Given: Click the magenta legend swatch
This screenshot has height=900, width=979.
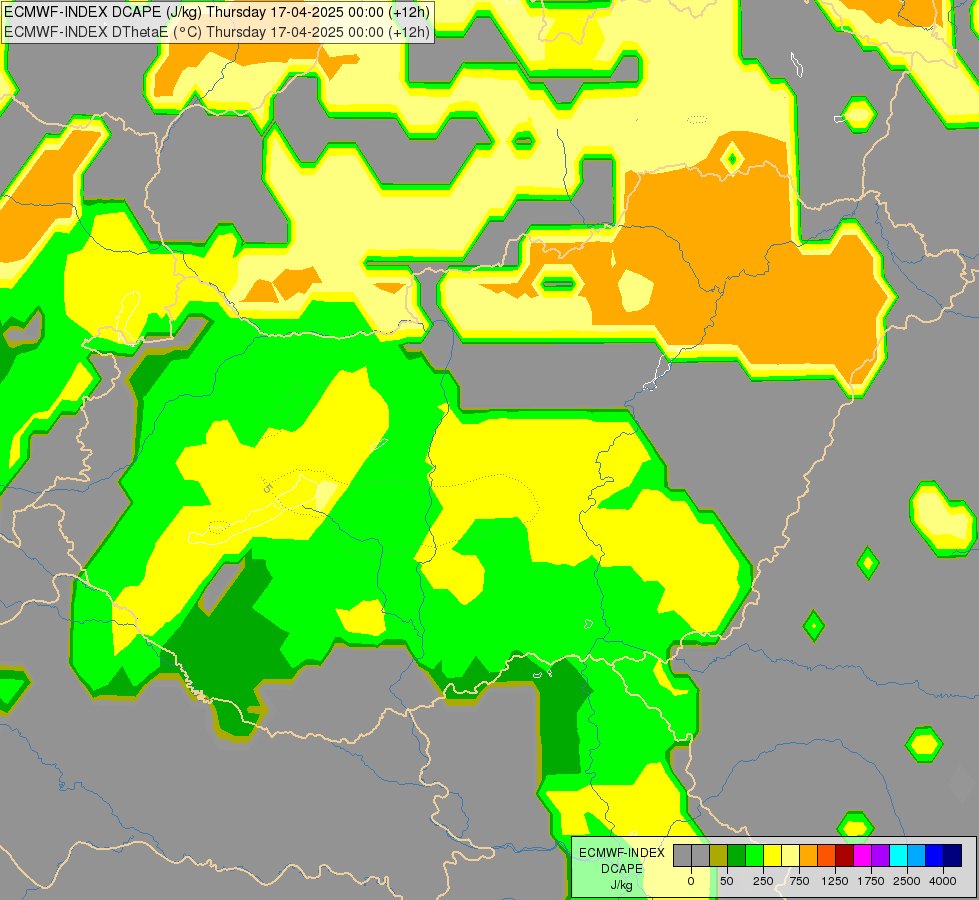Looking at the screenshot, I should pyautogui.click(x=862, y=855).
